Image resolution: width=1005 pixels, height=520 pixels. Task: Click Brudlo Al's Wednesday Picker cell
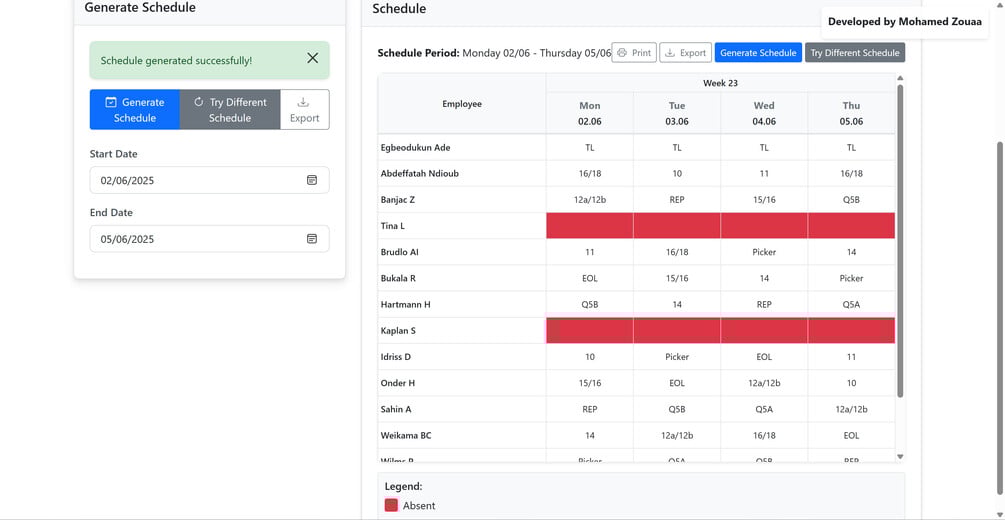[x=764, y=252]
